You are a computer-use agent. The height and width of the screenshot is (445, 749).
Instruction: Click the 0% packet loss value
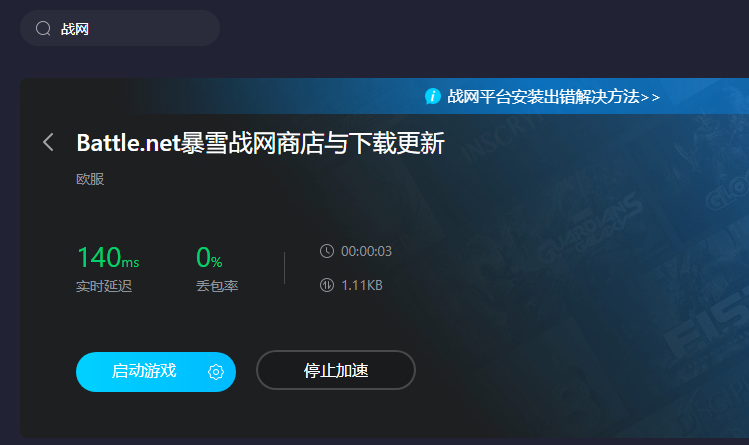209,257
